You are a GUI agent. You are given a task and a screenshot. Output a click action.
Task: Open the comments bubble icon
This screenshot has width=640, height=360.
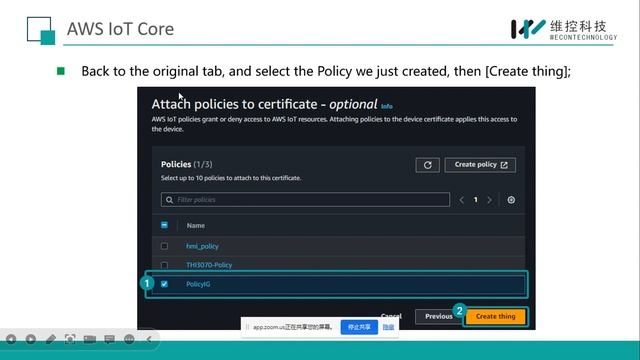(x=109, y=339)
